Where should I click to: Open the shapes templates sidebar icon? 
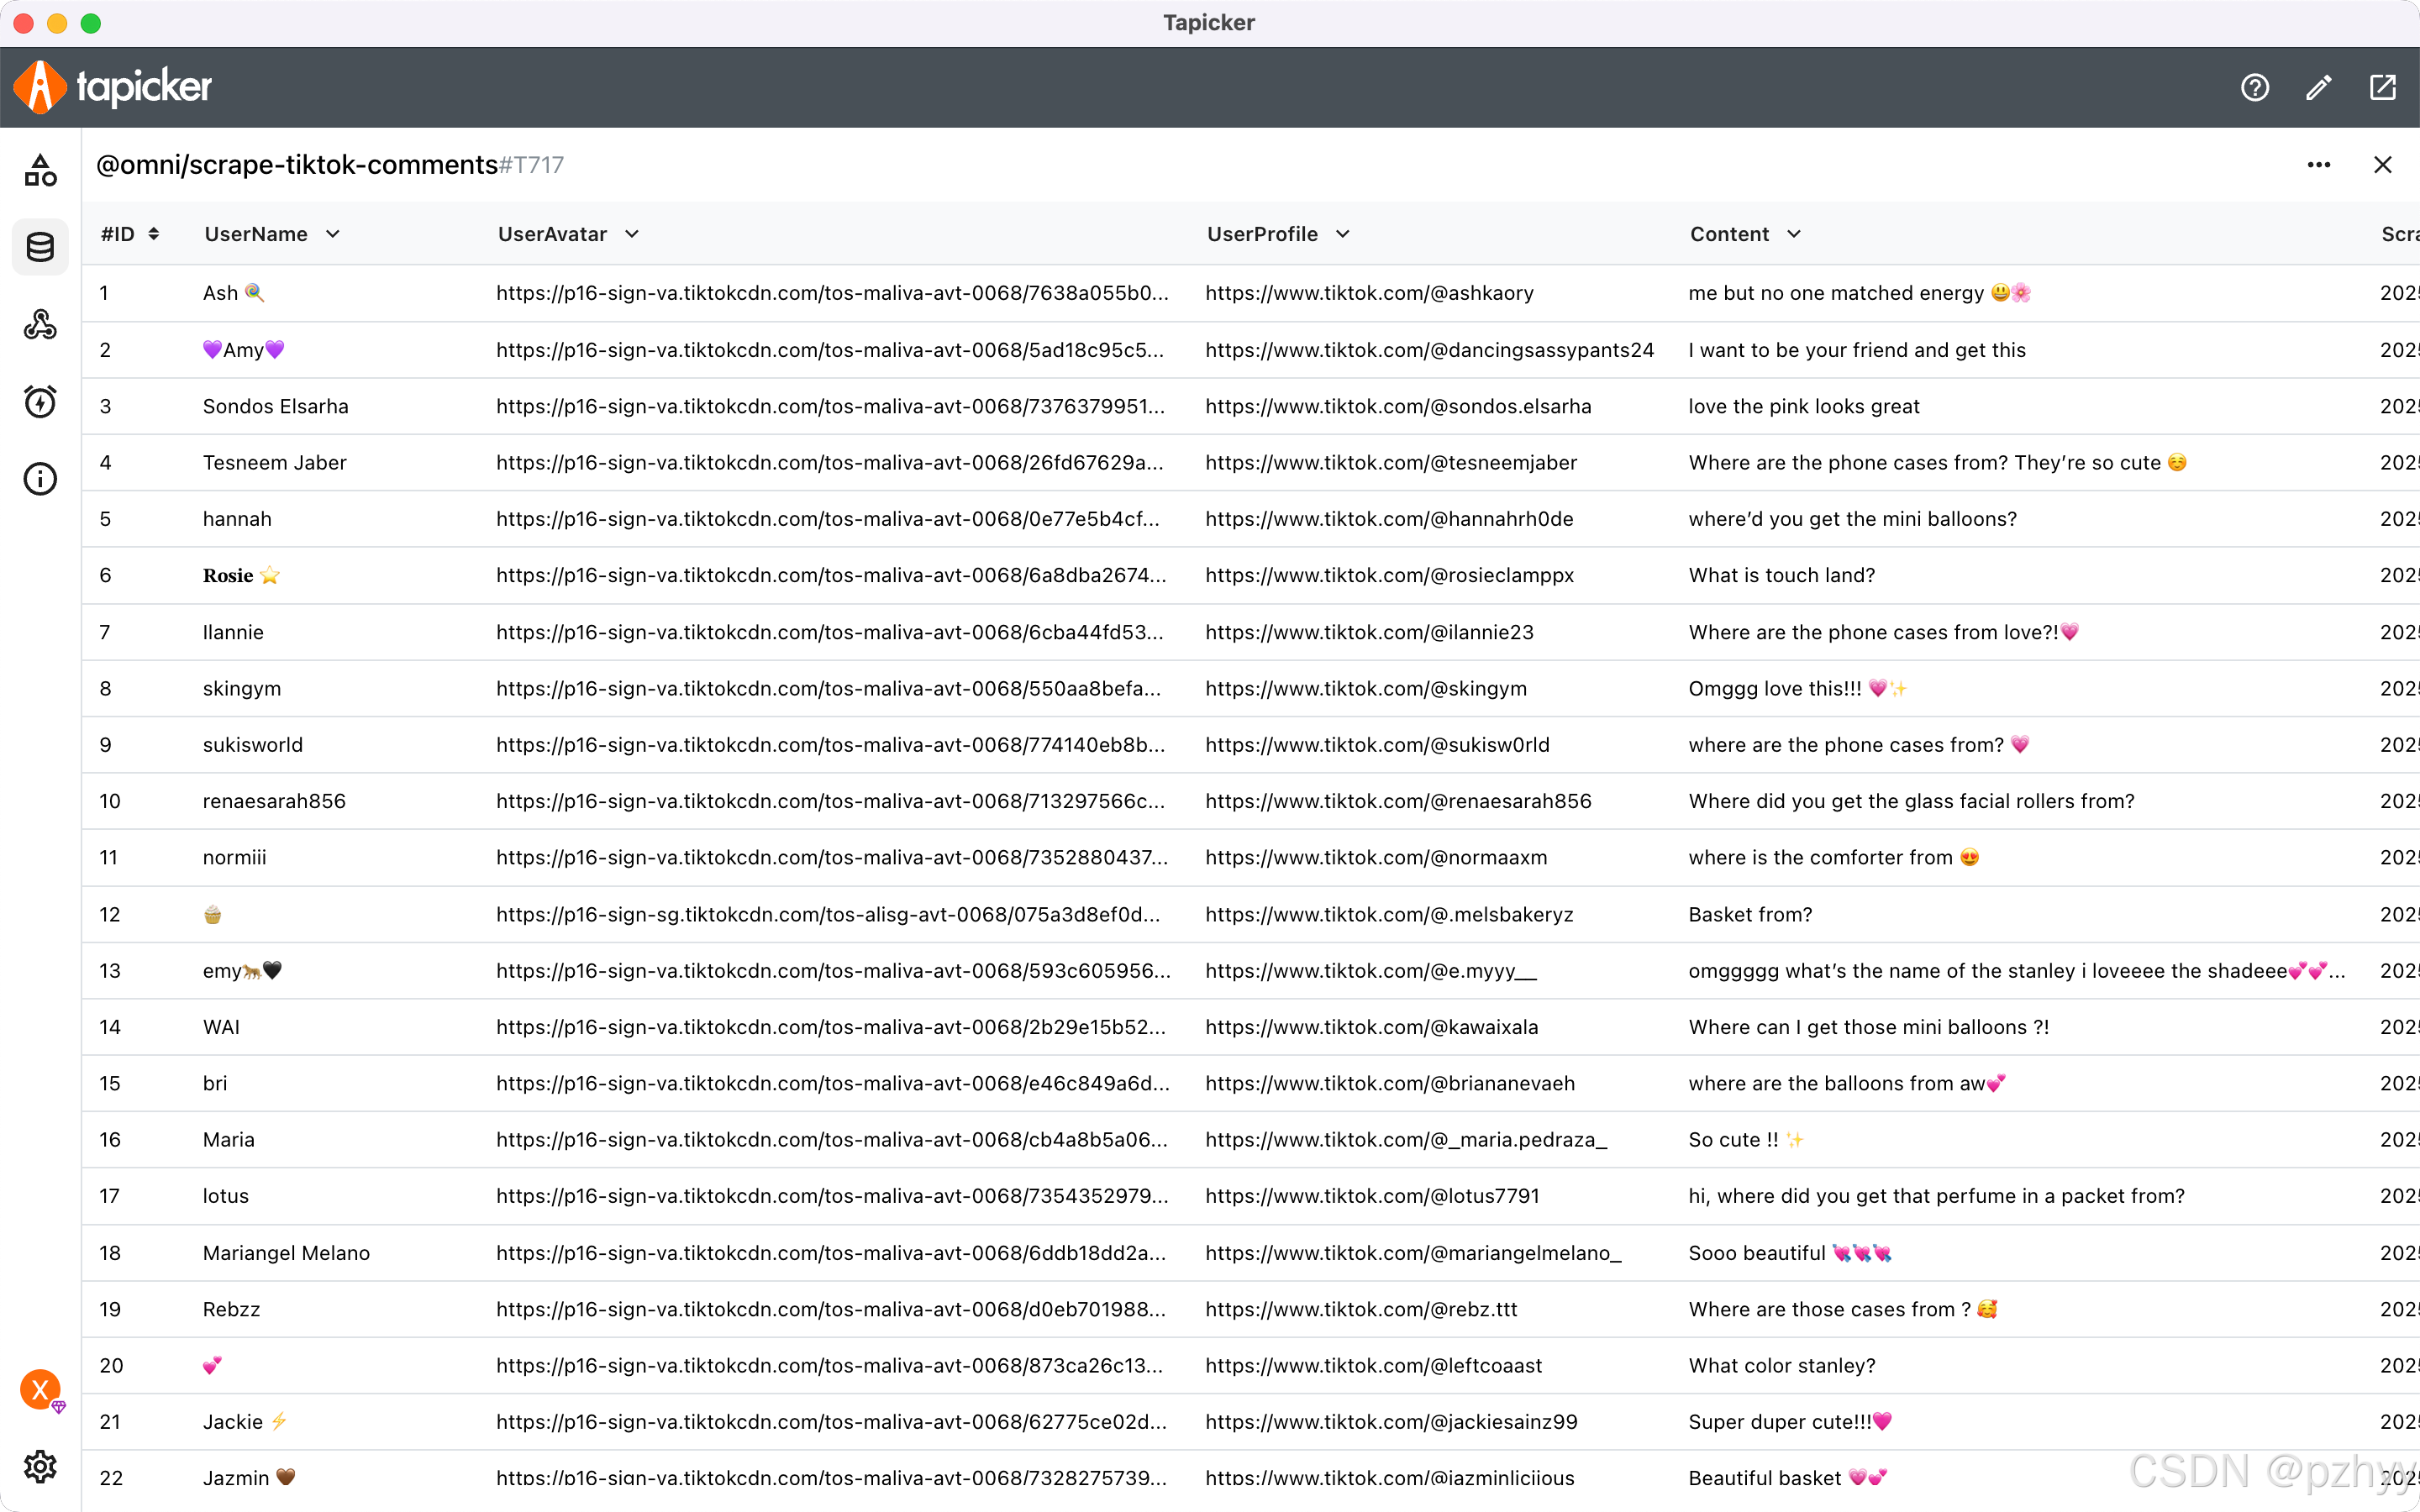pyautogui.click(x=40, y=170)
